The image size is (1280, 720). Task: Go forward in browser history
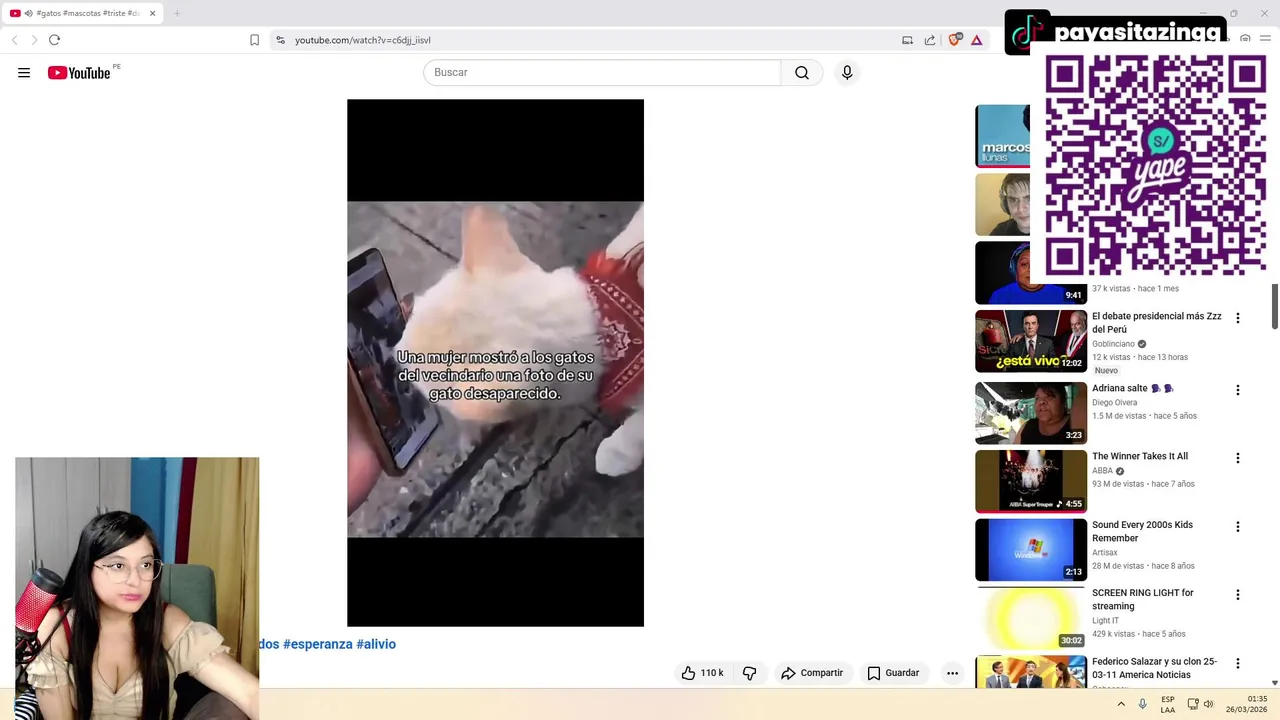[34, 40]
